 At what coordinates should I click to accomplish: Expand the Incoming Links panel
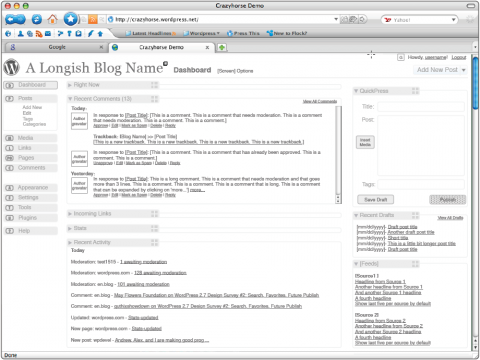pos(70,214)
